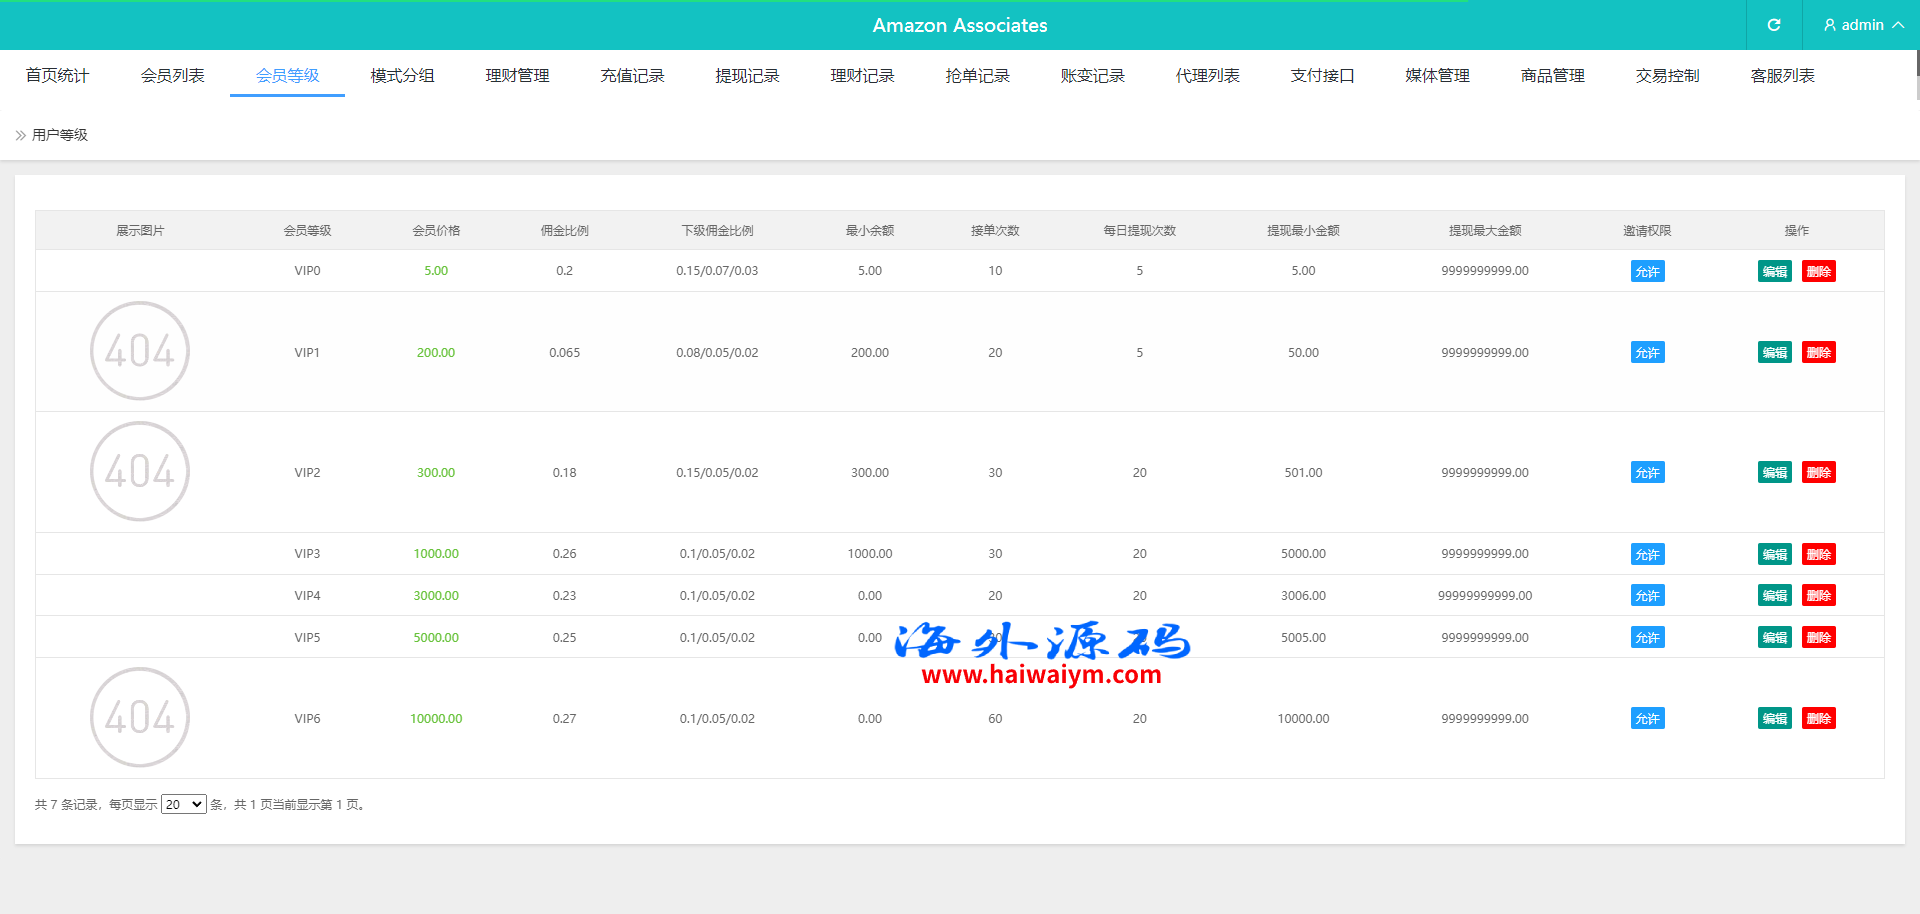Click the 404 placeholder image for VIP2

click(140, 471)
